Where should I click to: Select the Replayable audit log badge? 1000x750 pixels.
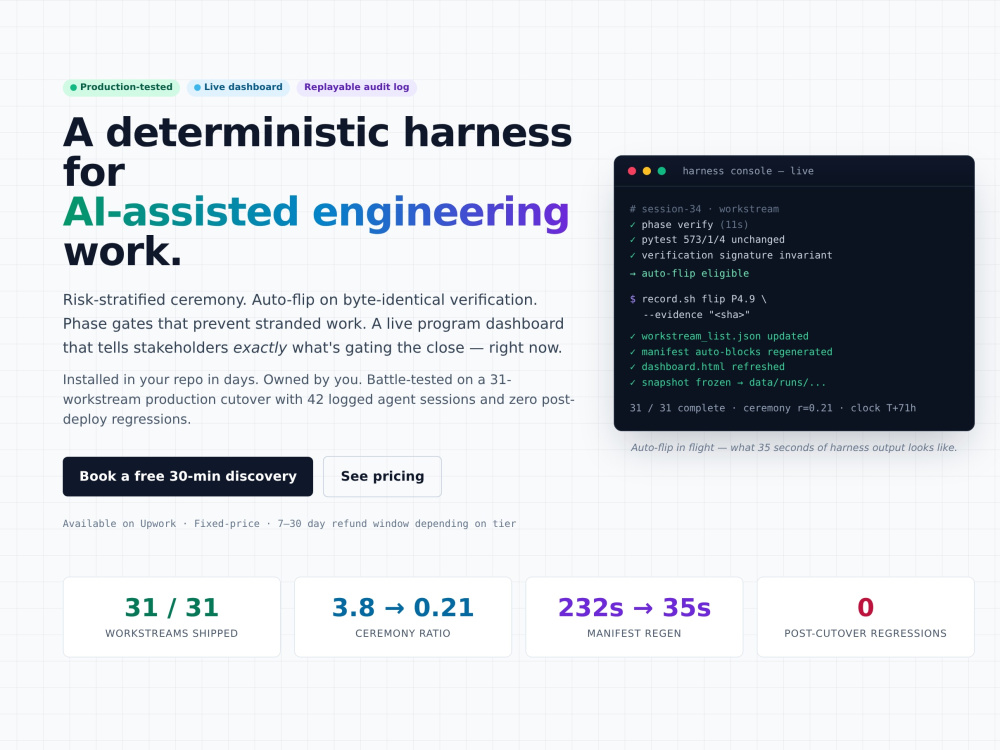tap(357, 87)
